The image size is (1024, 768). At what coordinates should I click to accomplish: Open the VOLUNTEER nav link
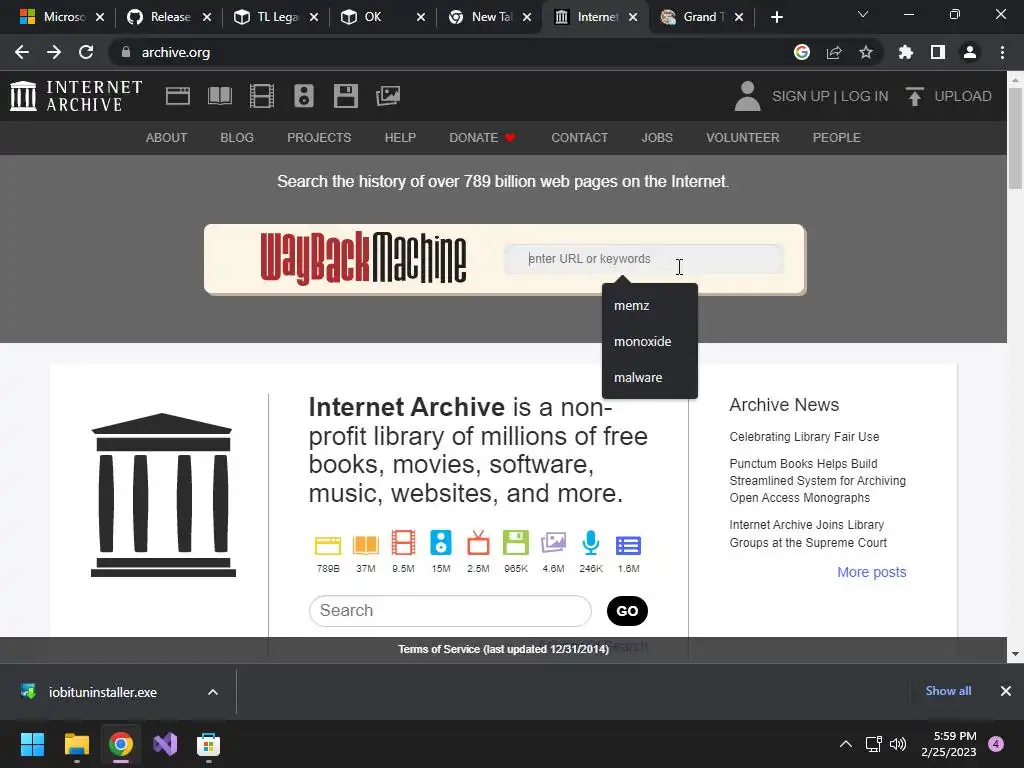point(743,138)
